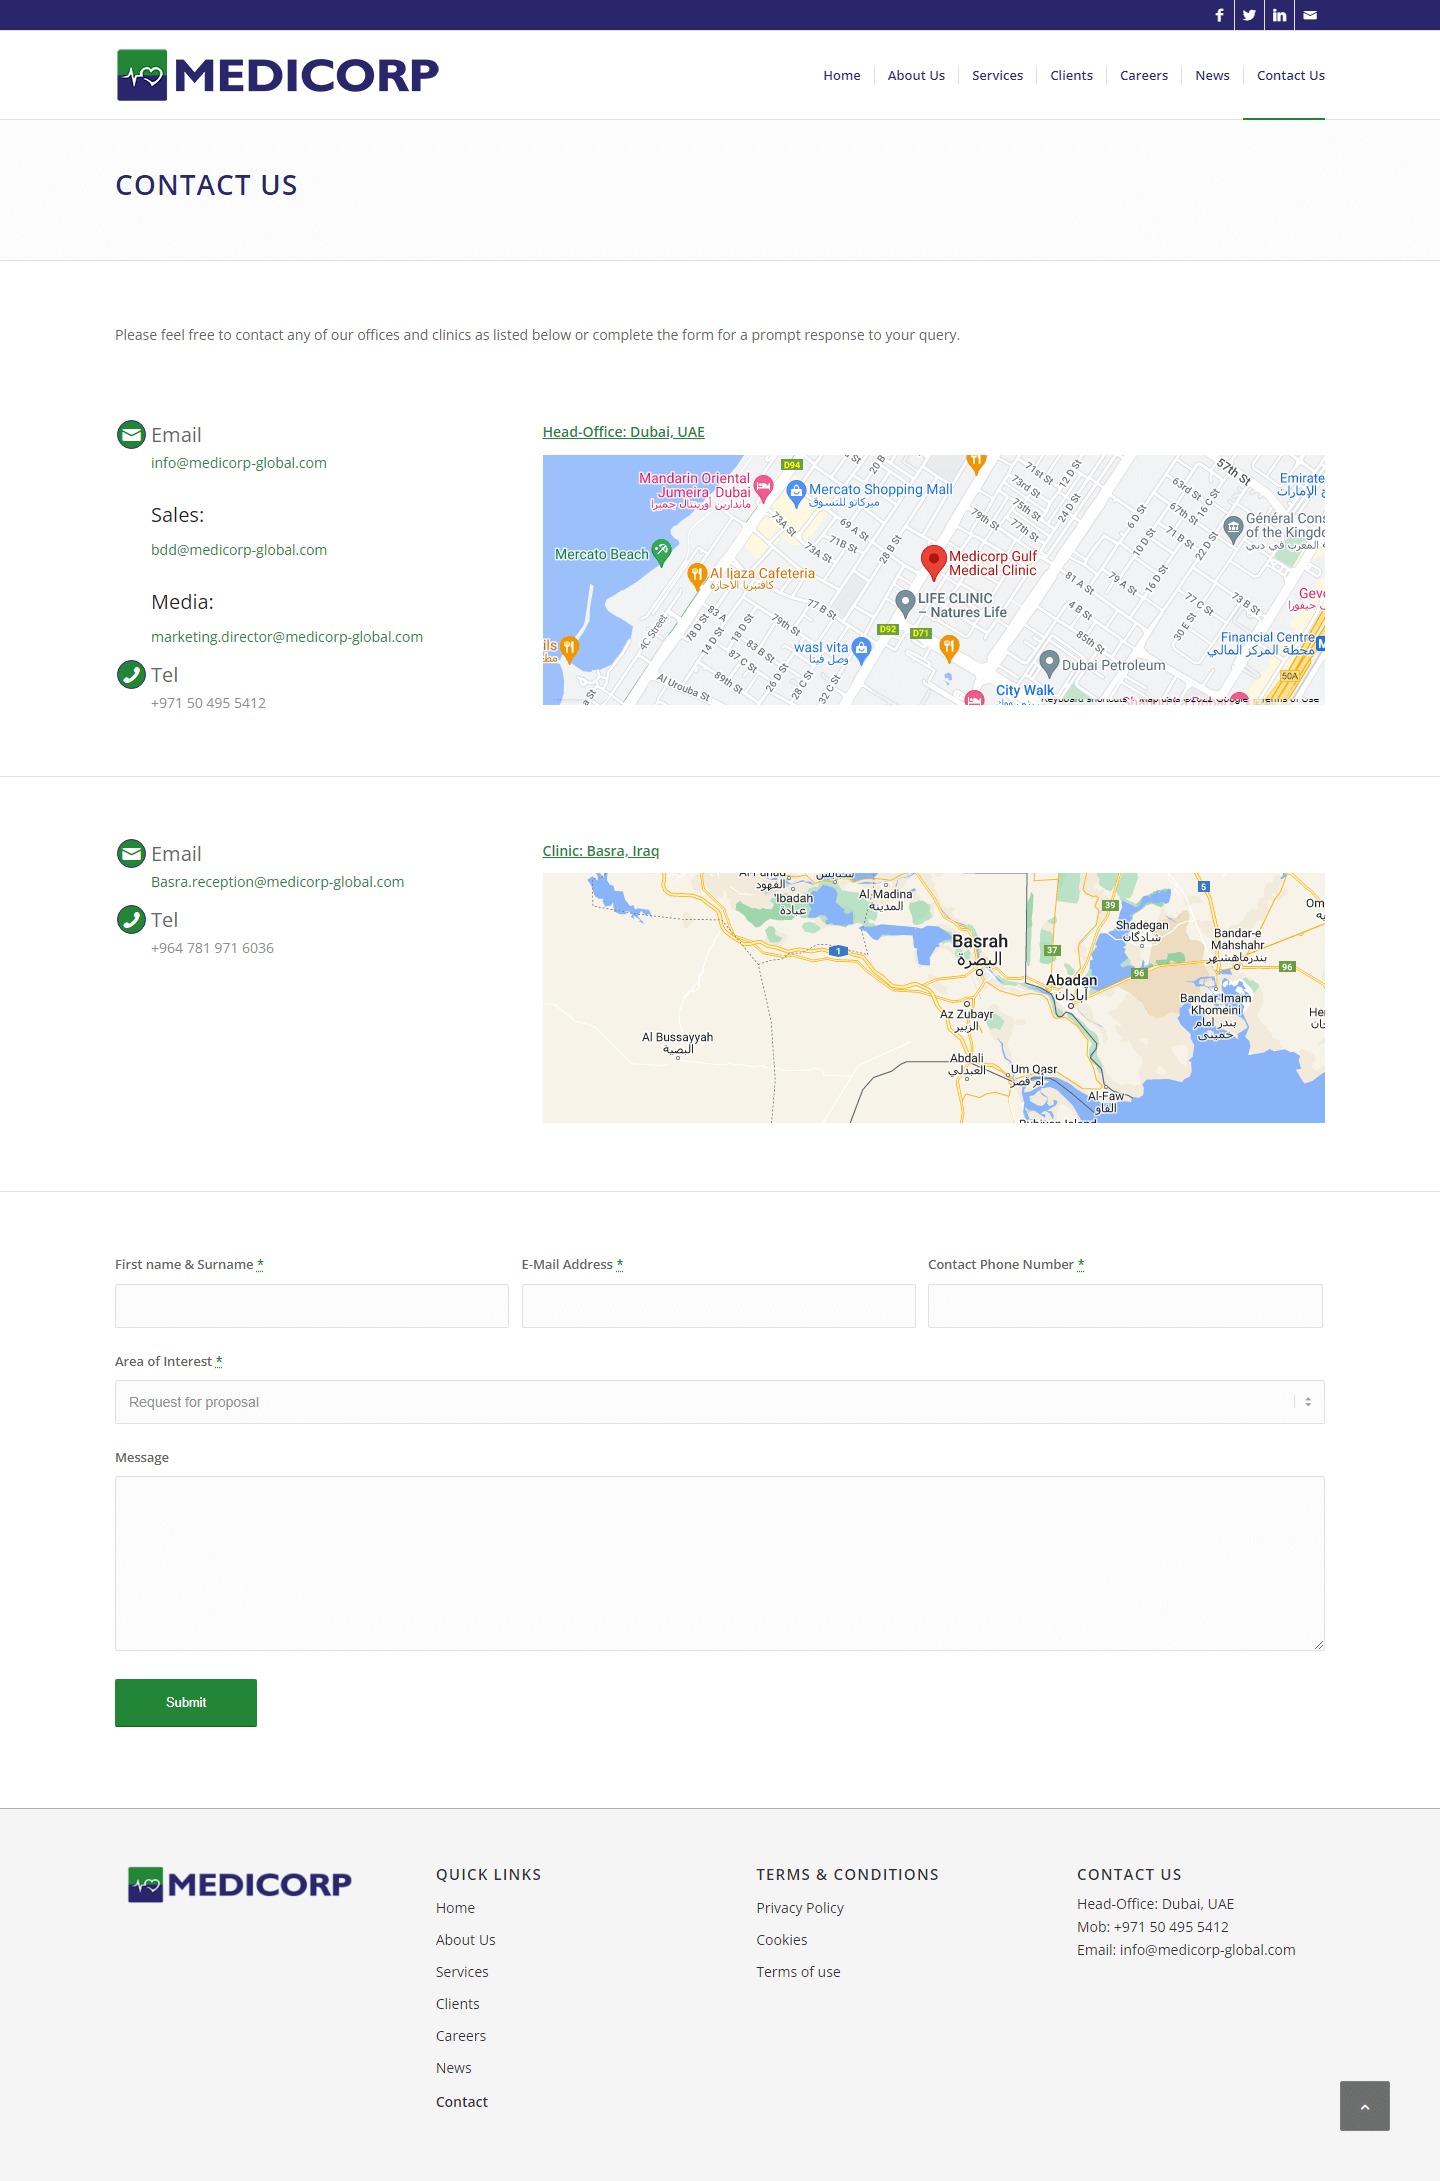
Task: Open the Clinic: Basra, Iraq heading link
Action: coord(601,851)
